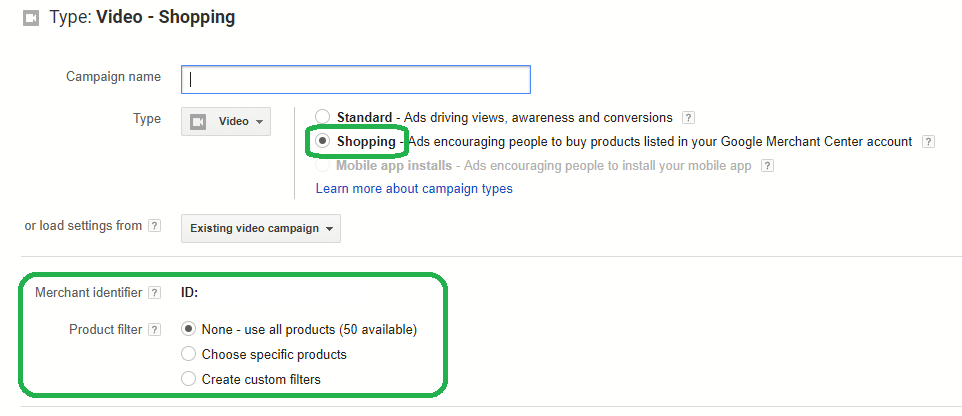The image size is (962, 416).
Task: Open help icon next to Standard option
Action: [688, 117]
